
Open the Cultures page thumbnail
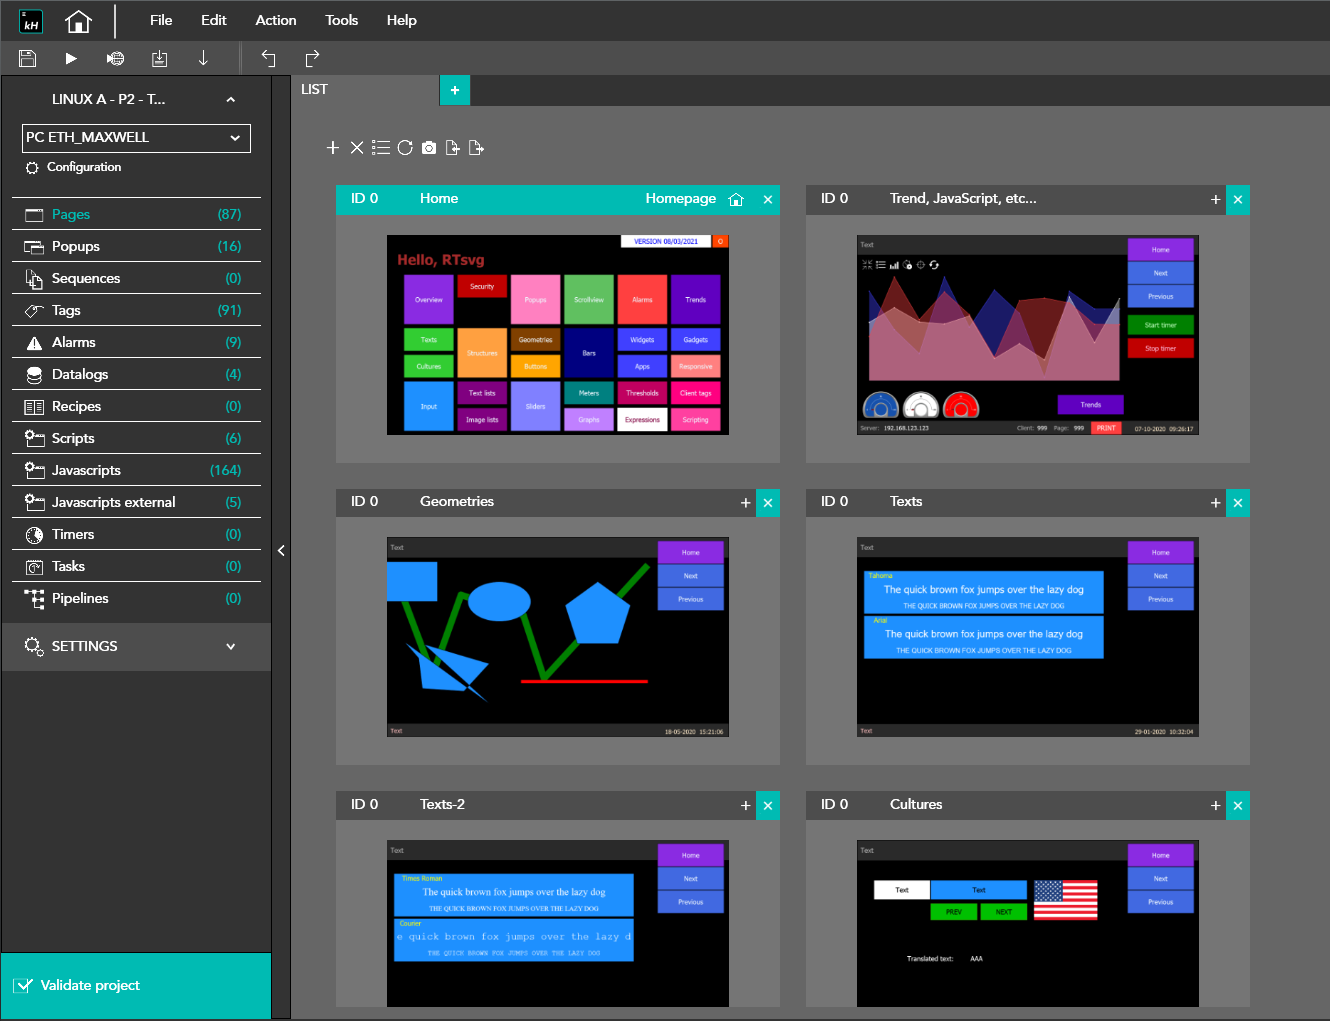[1027, 923]
